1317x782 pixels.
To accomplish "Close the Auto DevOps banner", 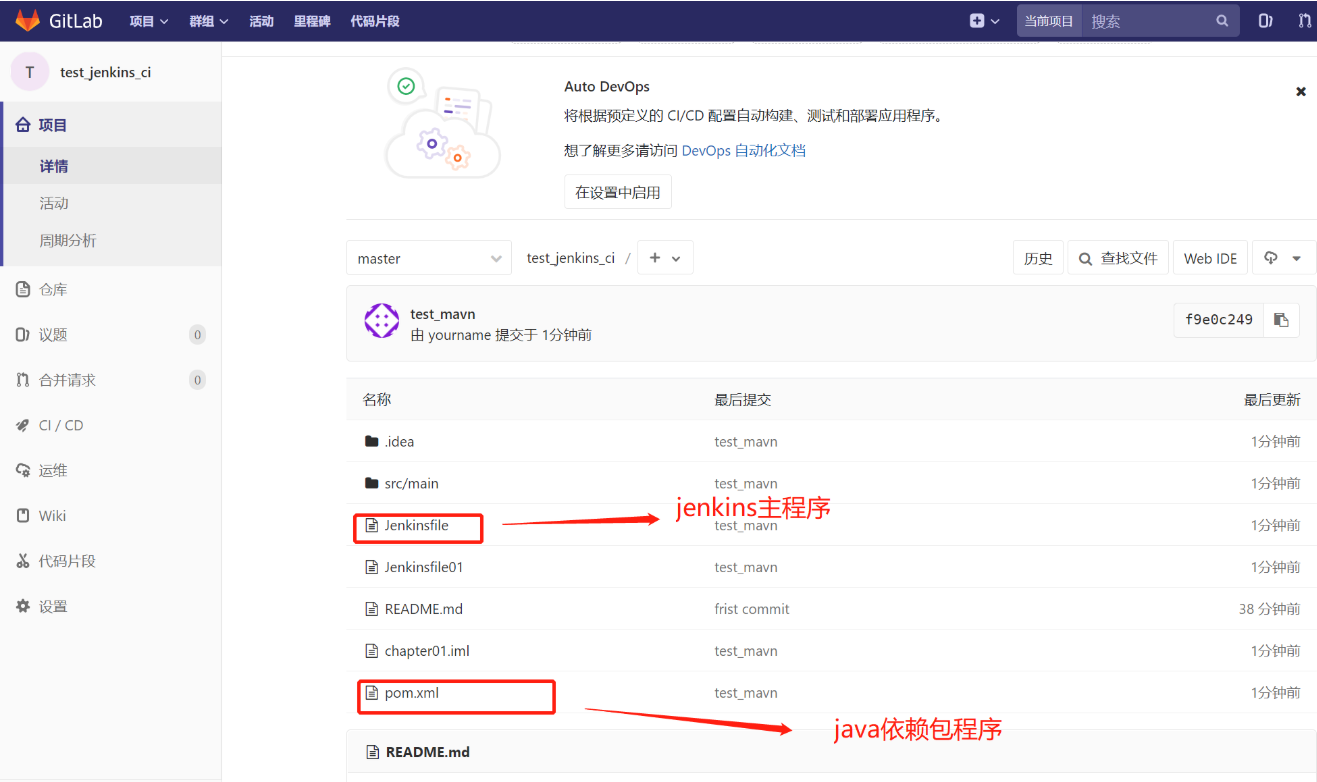I will 1301,91.
